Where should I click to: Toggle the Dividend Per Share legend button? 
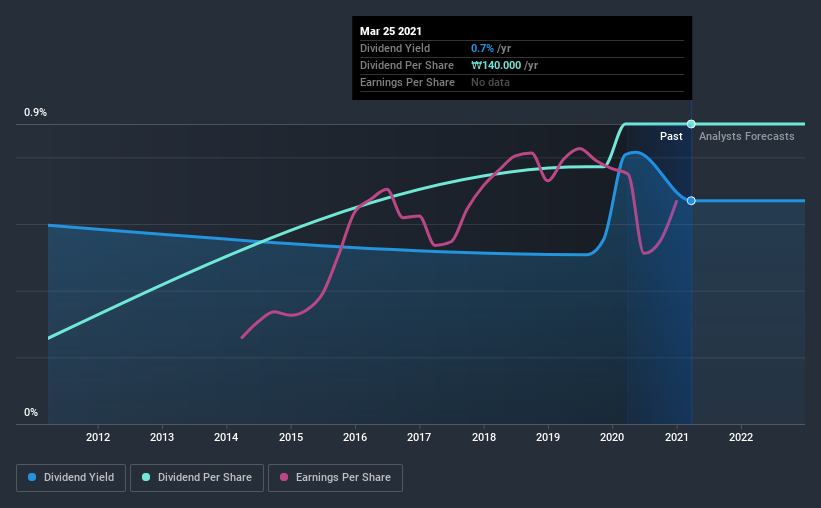197,478
